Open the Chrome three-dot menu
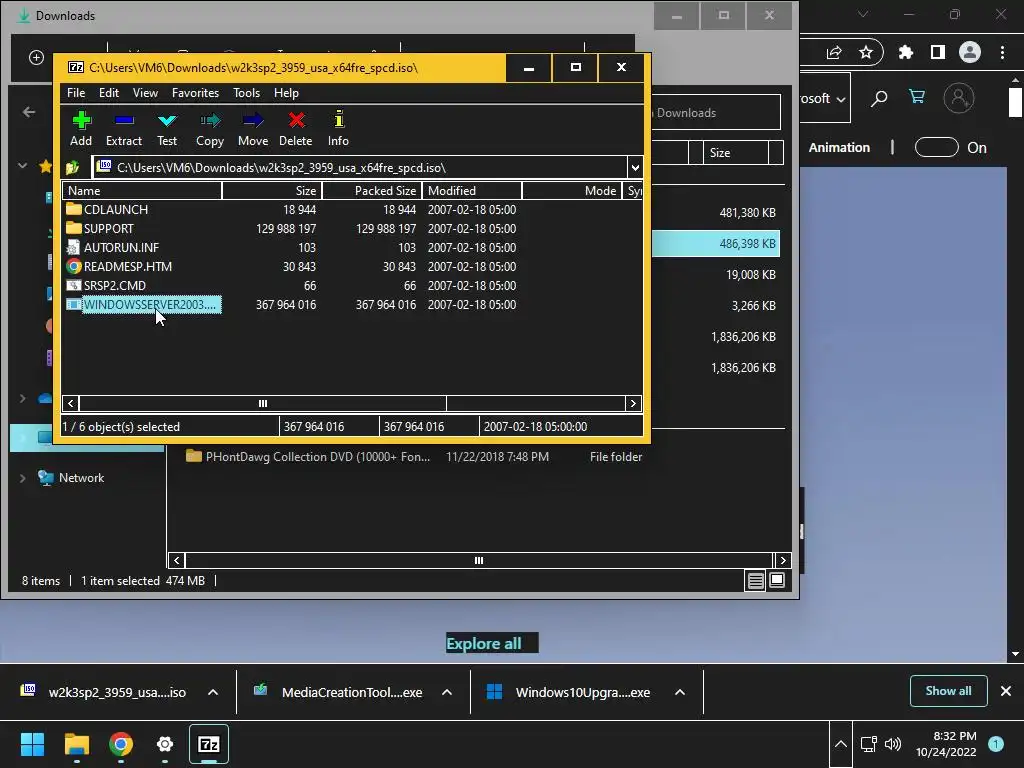Screen dimensions: 1024x768 pyautogui.click(x=1002, y=52)
